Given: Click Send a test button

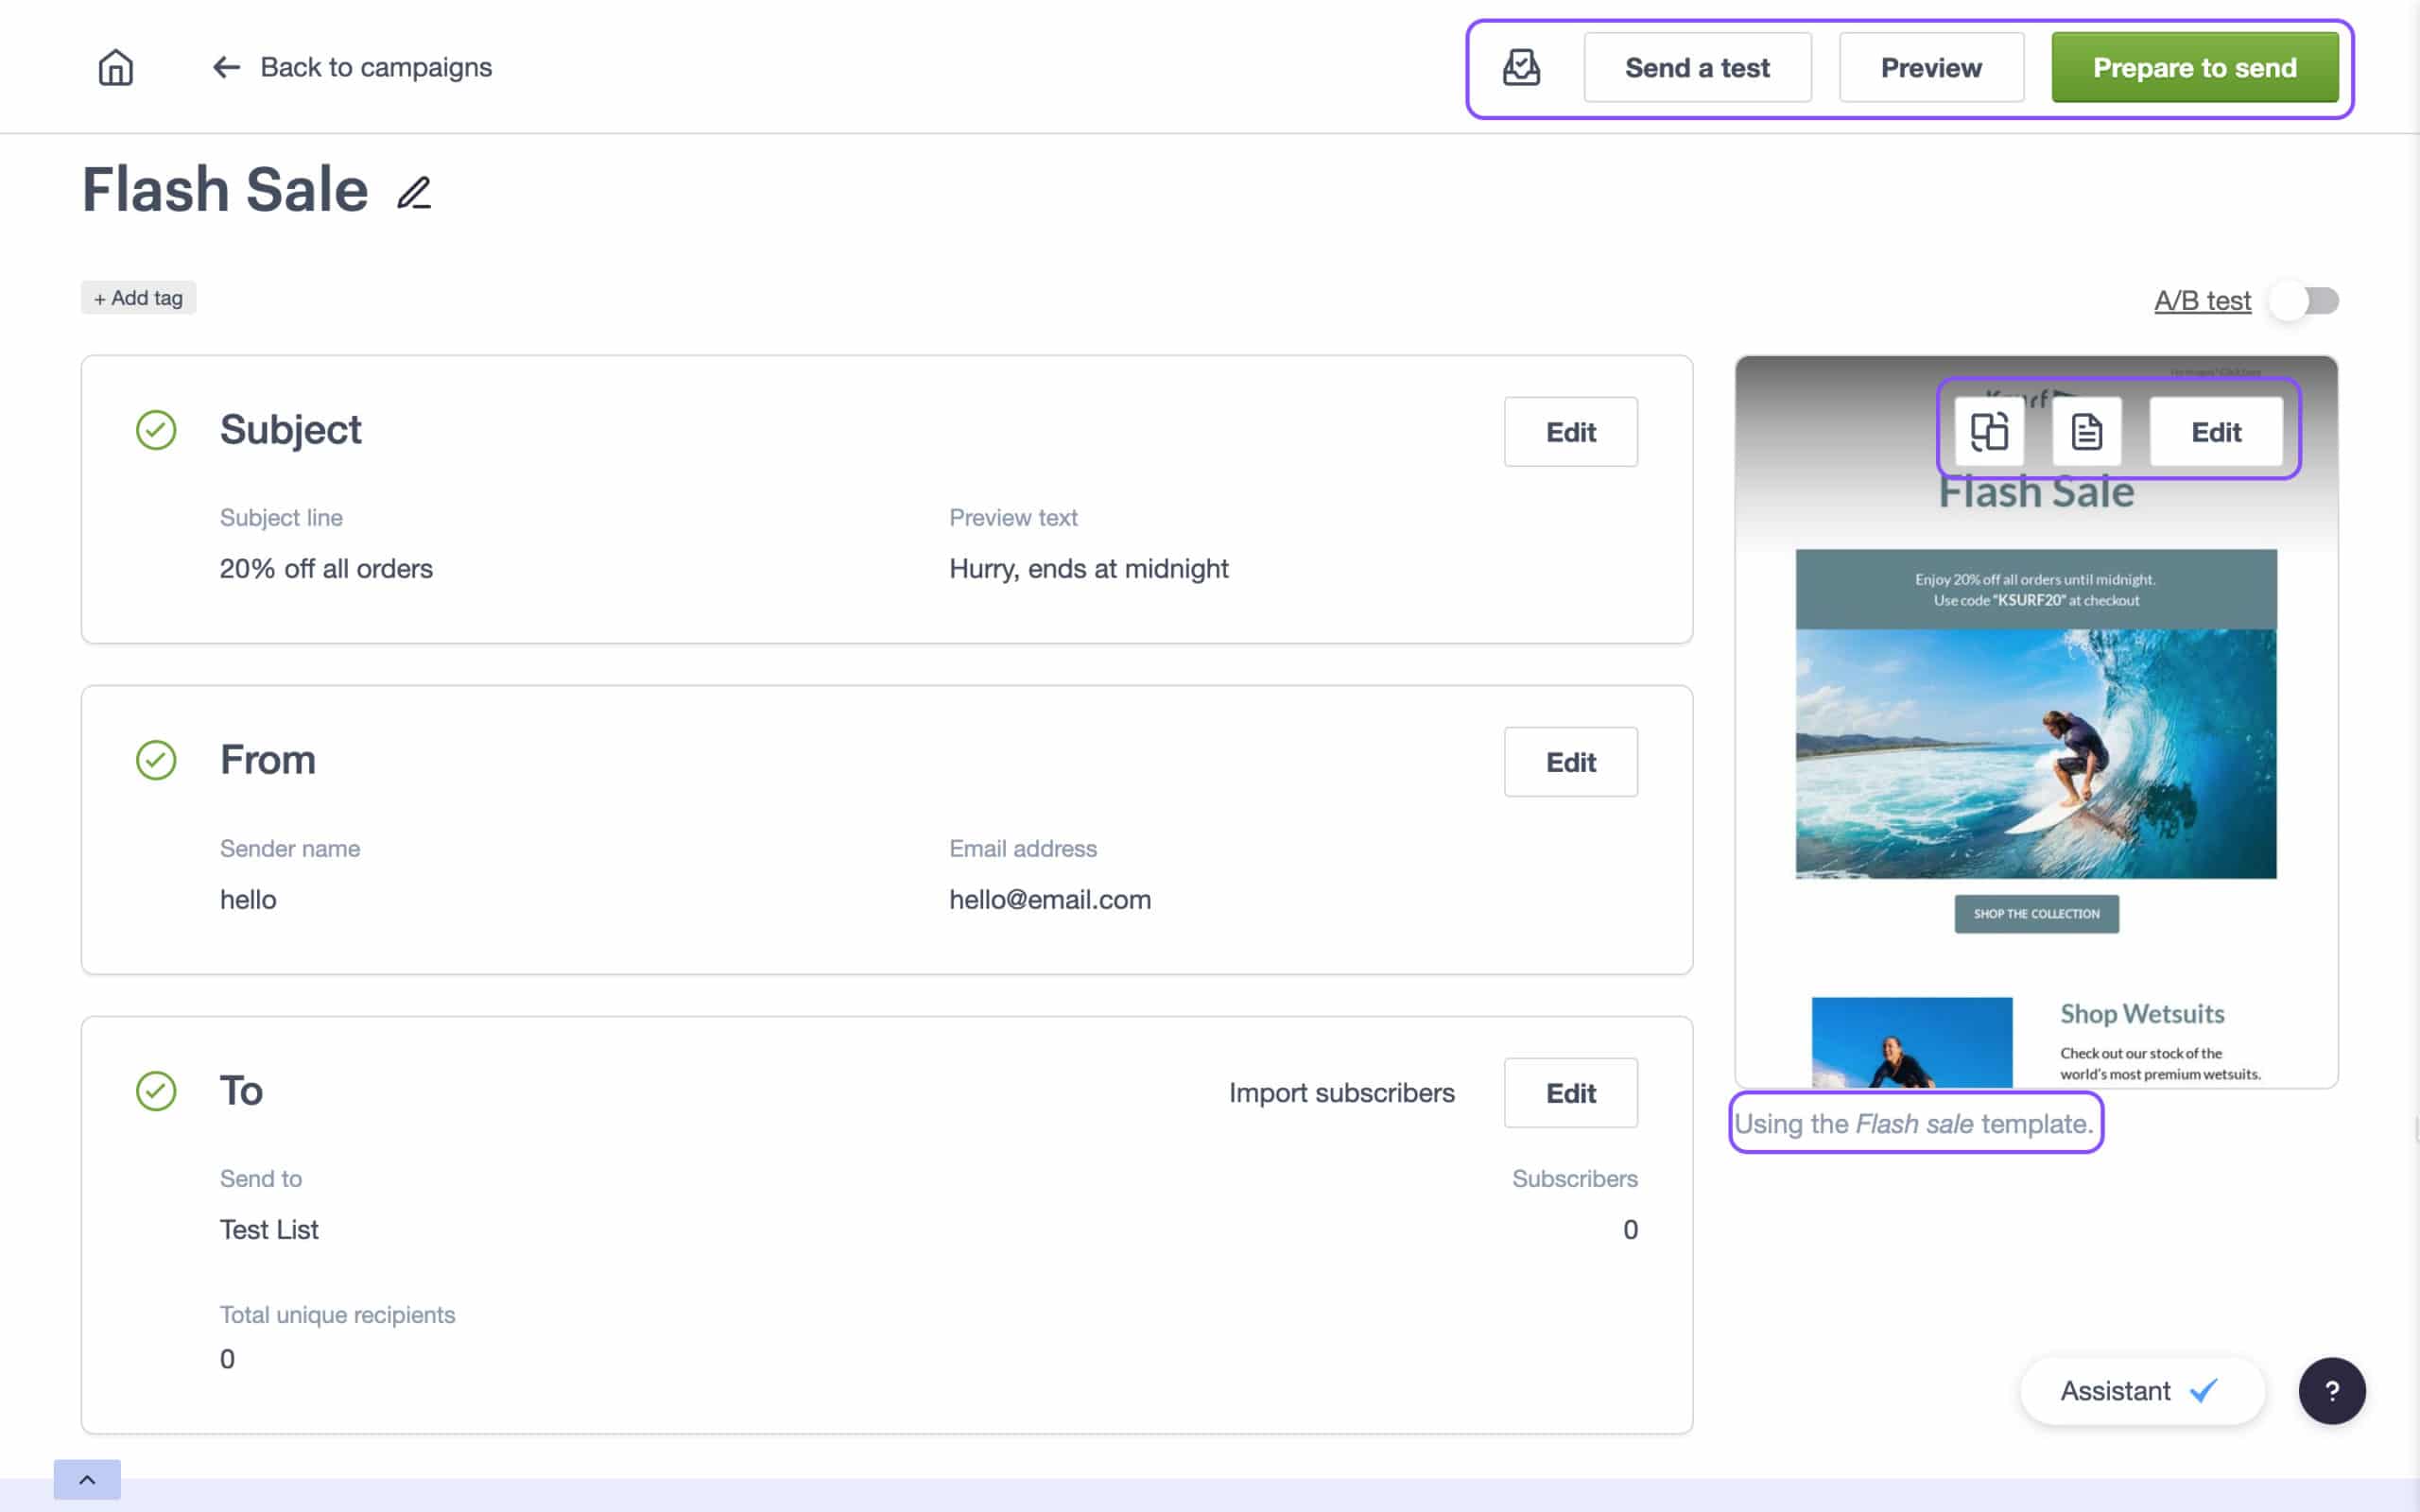Looking at the screenshot, I should coord(1696,67).
